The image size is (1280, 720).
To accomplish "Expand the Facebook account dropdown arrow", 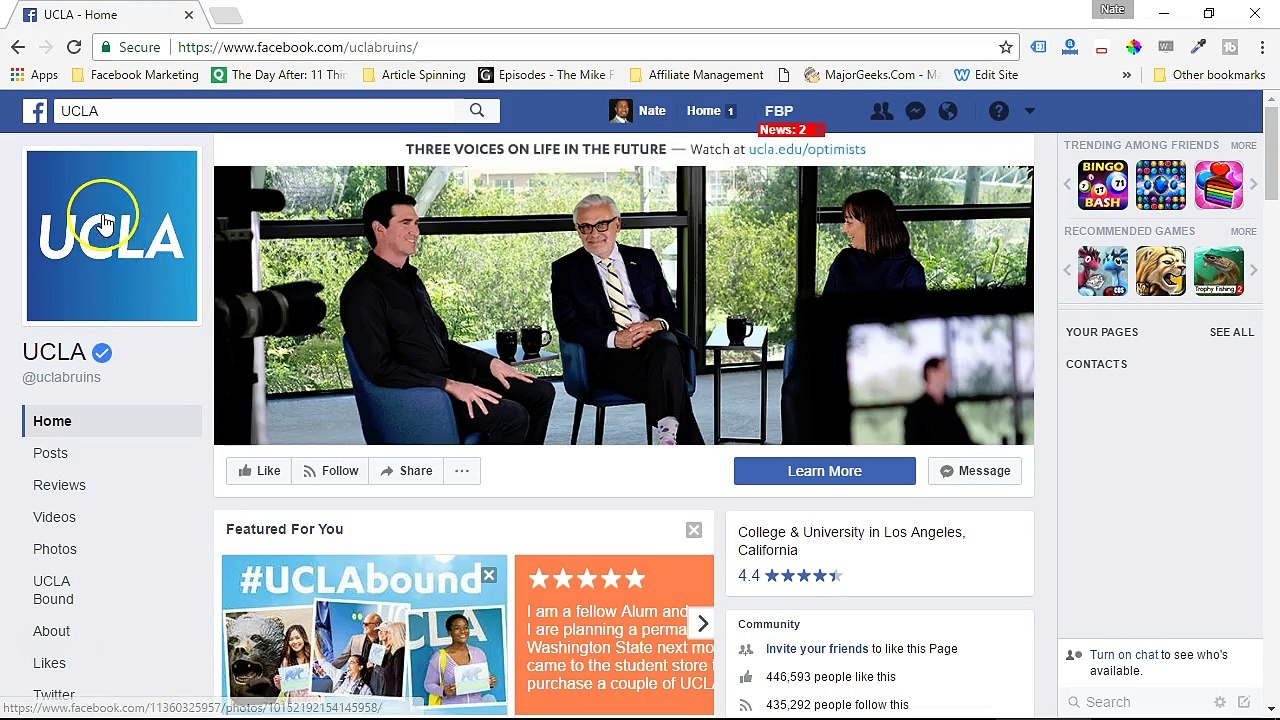I will [x=1029, y=111].
